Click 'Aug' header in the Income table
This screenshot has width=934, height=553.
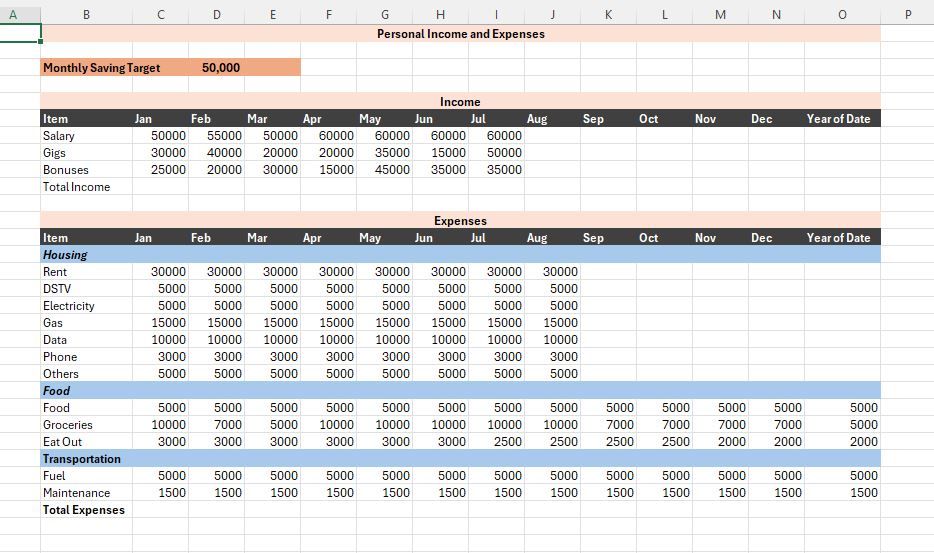(537, 119)
